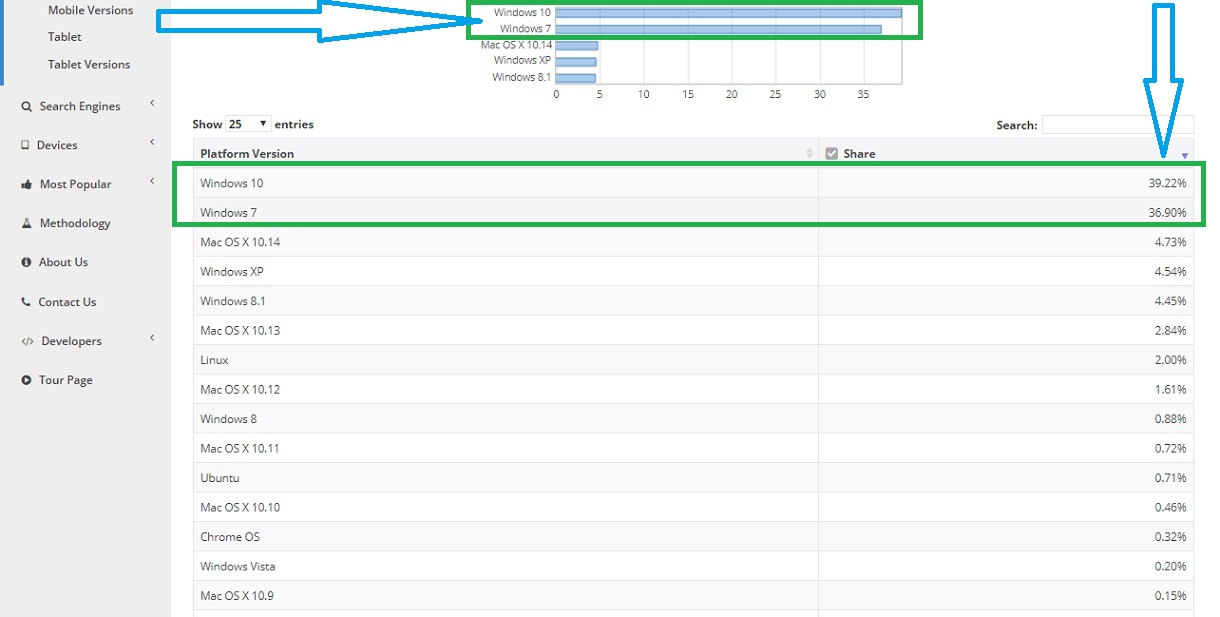Select the Windows XP table row
Viewport: 1220px width, 617px height.
point(693,272)
